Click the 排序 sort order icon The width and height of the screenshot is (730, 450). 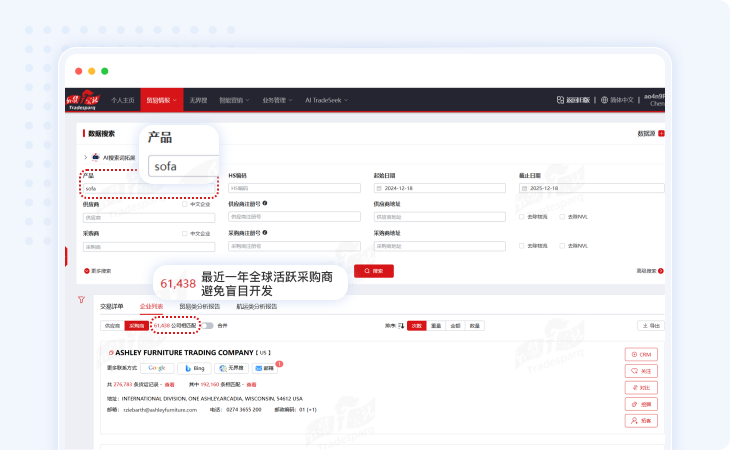tap(401, 325)
